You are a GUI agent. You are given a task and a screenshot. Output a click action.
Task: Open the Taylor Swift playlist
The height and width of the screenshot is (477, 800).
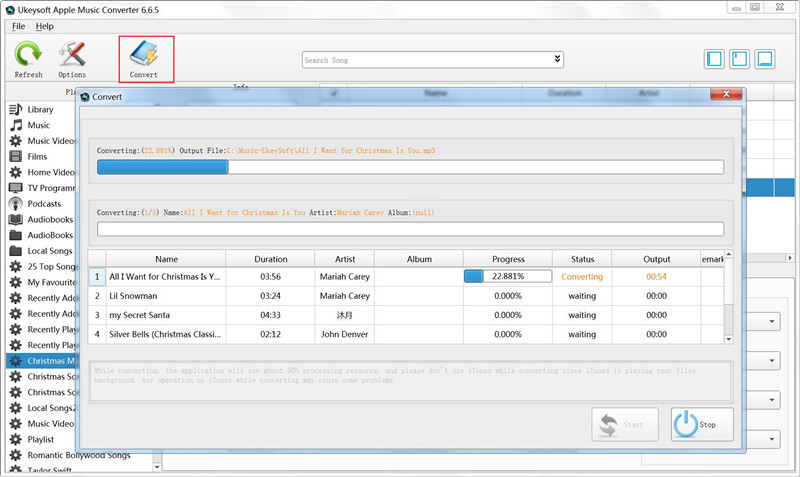coord(49,470)
